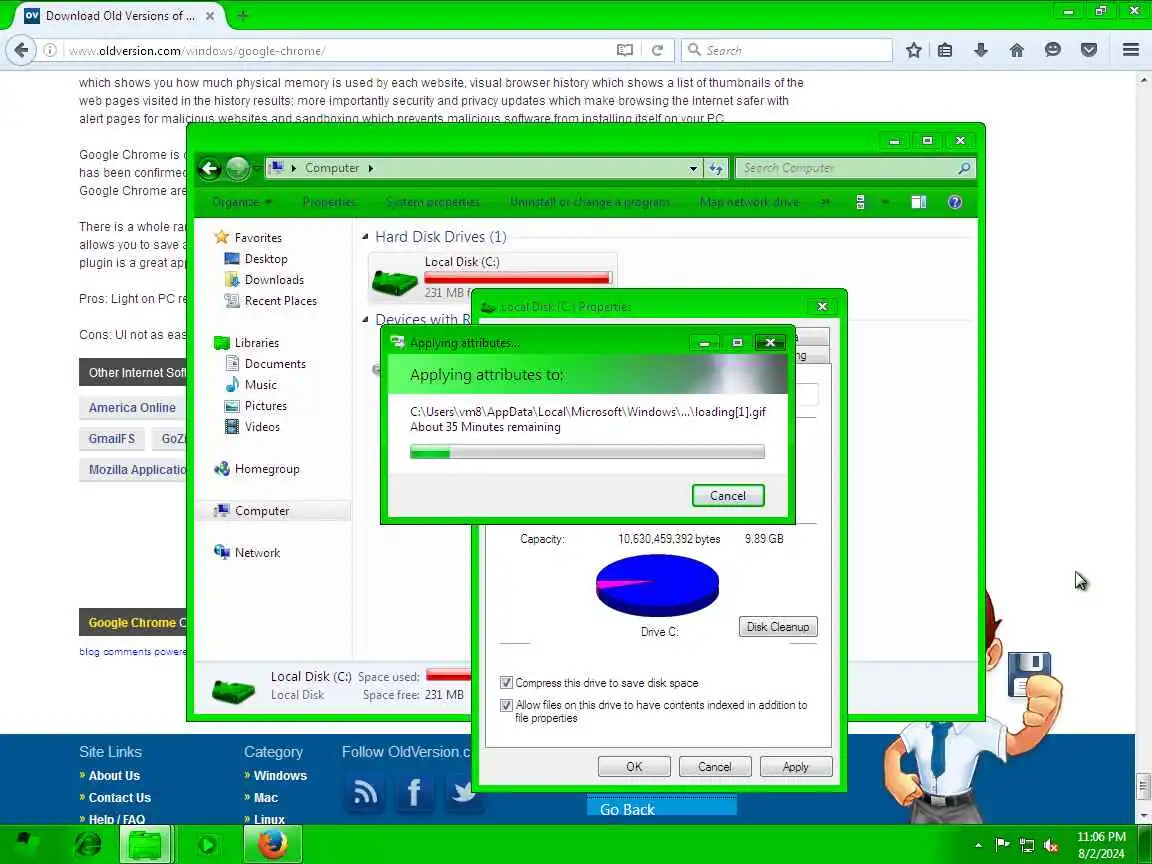This screenshot has height=864, width=1152.
Task: Open a new Firefox tab
Action: pyautogui.click(x=242, y=15)
